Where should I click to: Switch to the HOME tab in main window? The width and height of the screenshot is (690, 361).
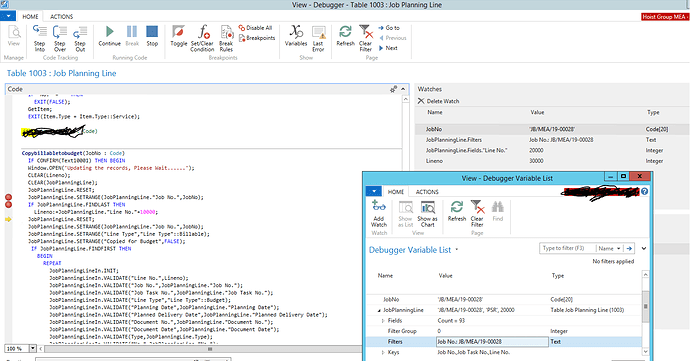[x=30, y=16]
